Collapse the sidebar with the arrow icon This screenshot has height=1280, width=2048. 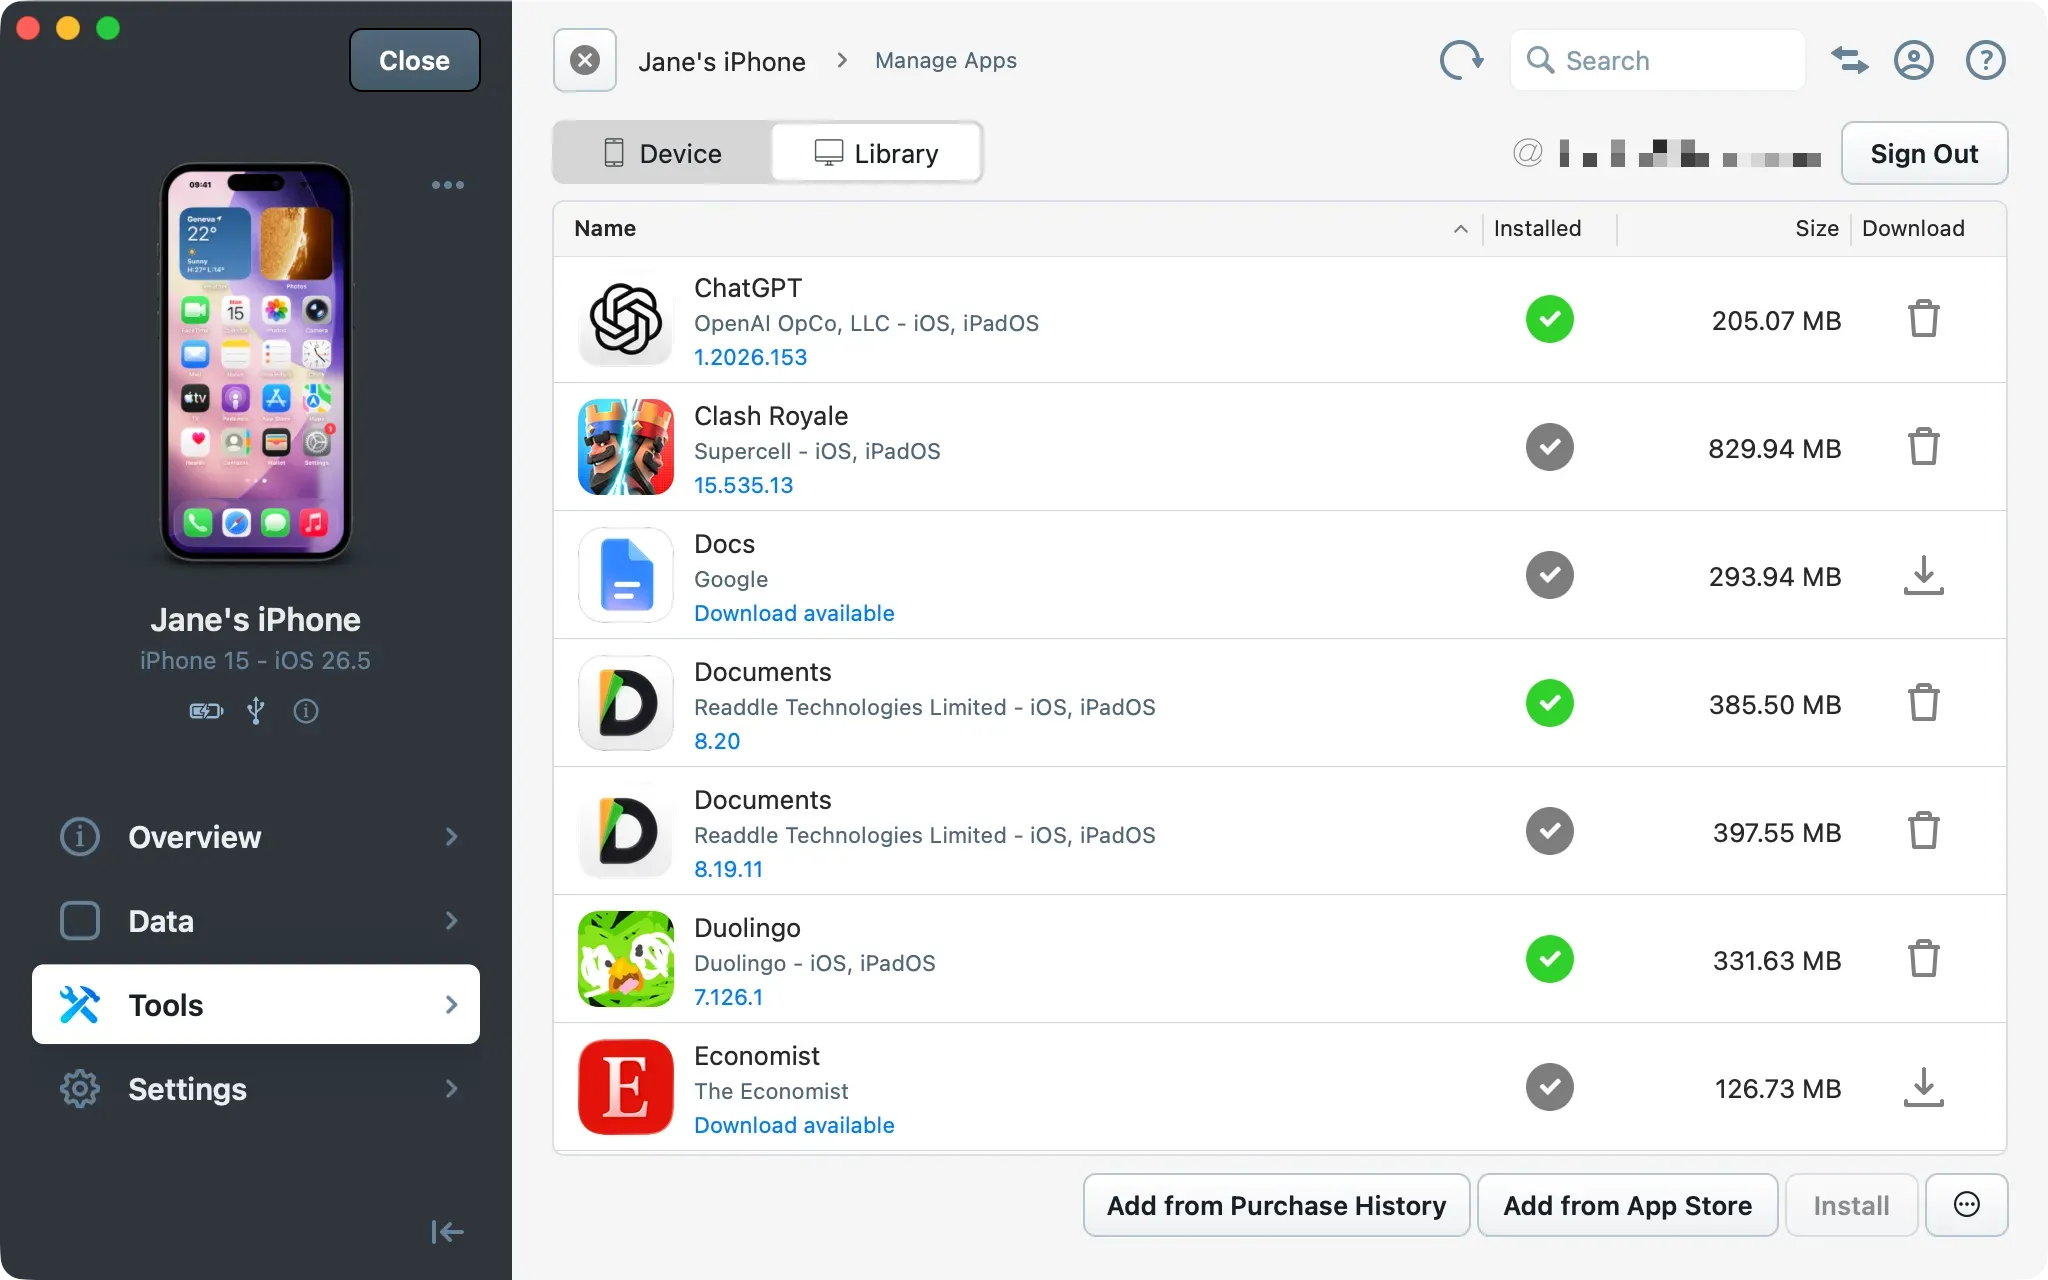447,1232
